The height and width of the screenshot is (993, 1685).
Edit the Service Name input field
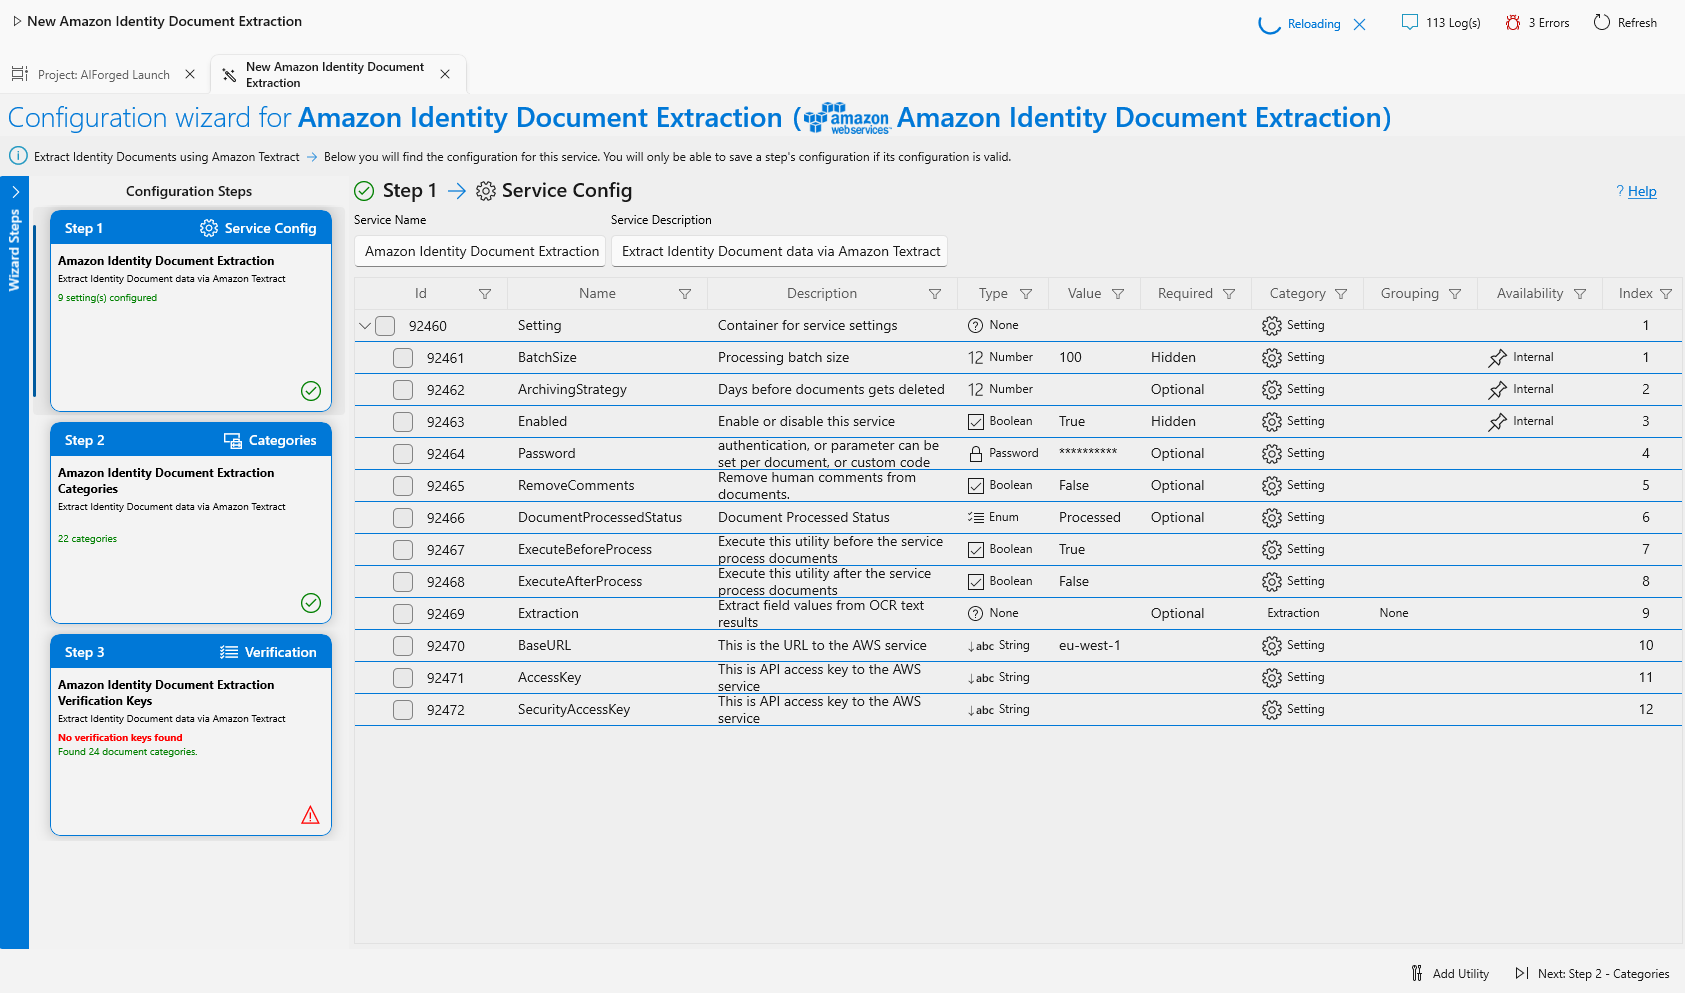tap(480, 252)
